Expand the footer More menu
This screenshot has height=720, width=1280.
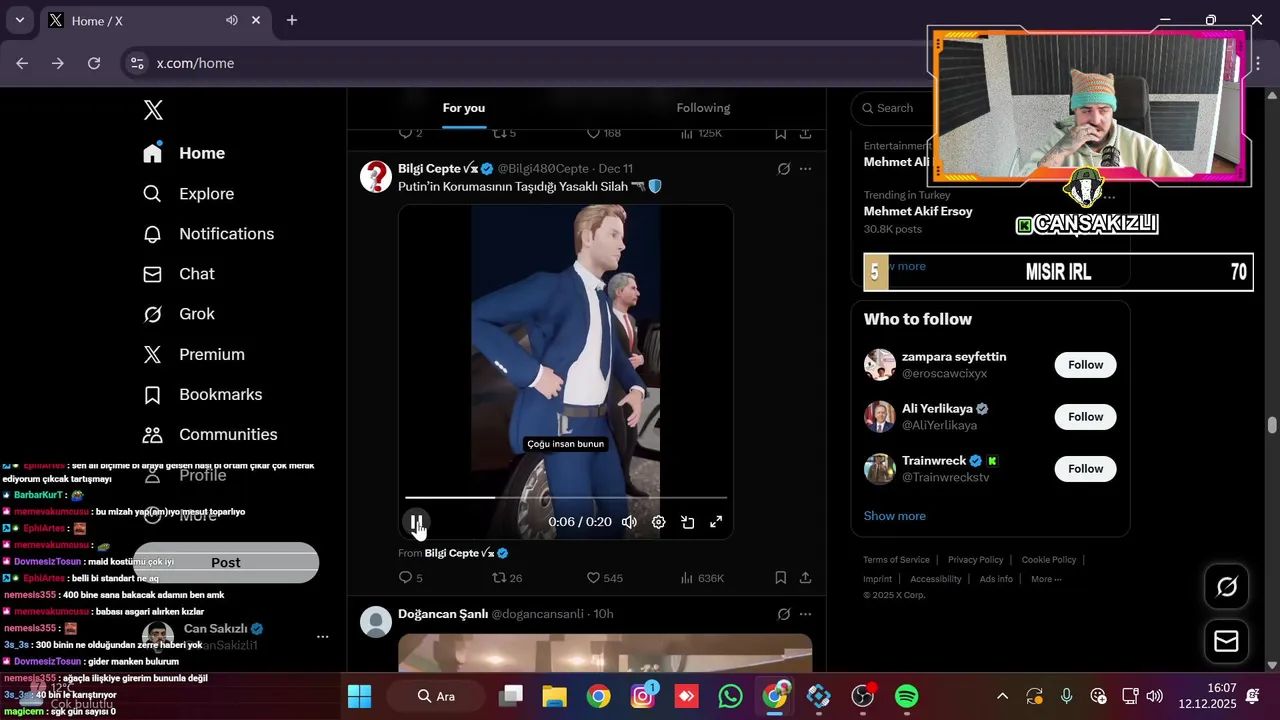(1046, 579)
